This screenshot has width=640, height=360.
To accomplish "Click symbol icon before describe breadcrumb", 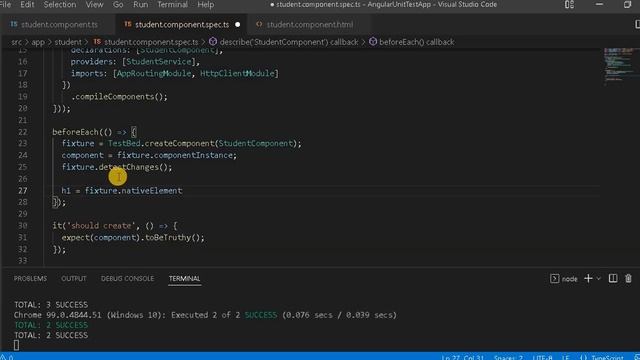I will (x=213, y=42).
